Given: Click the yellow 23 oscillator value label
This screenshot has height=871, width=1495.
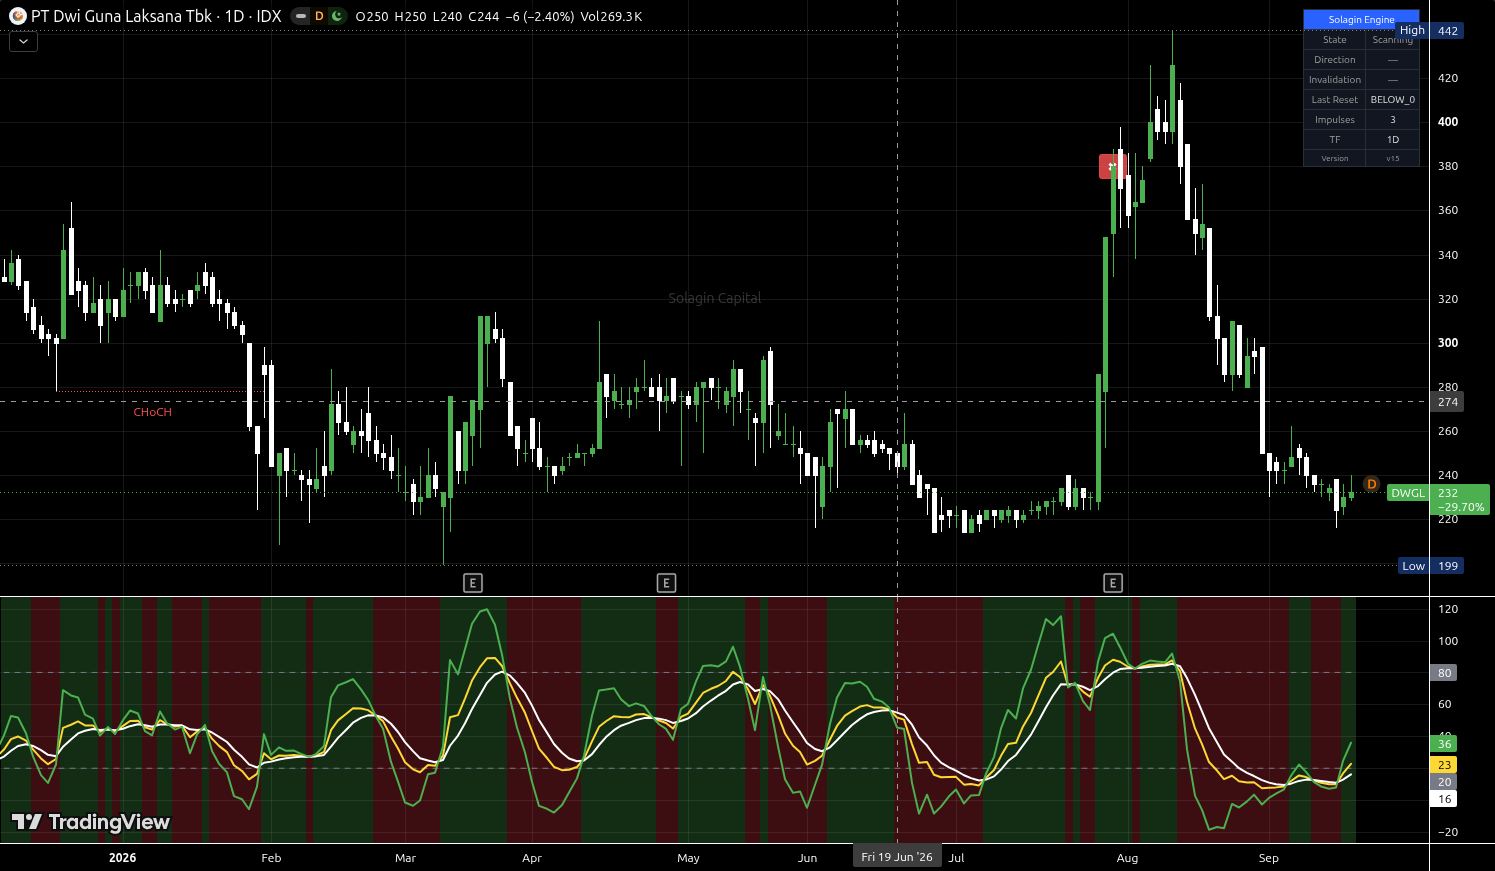Looking at the screenshot, I should click(1444, 765).
